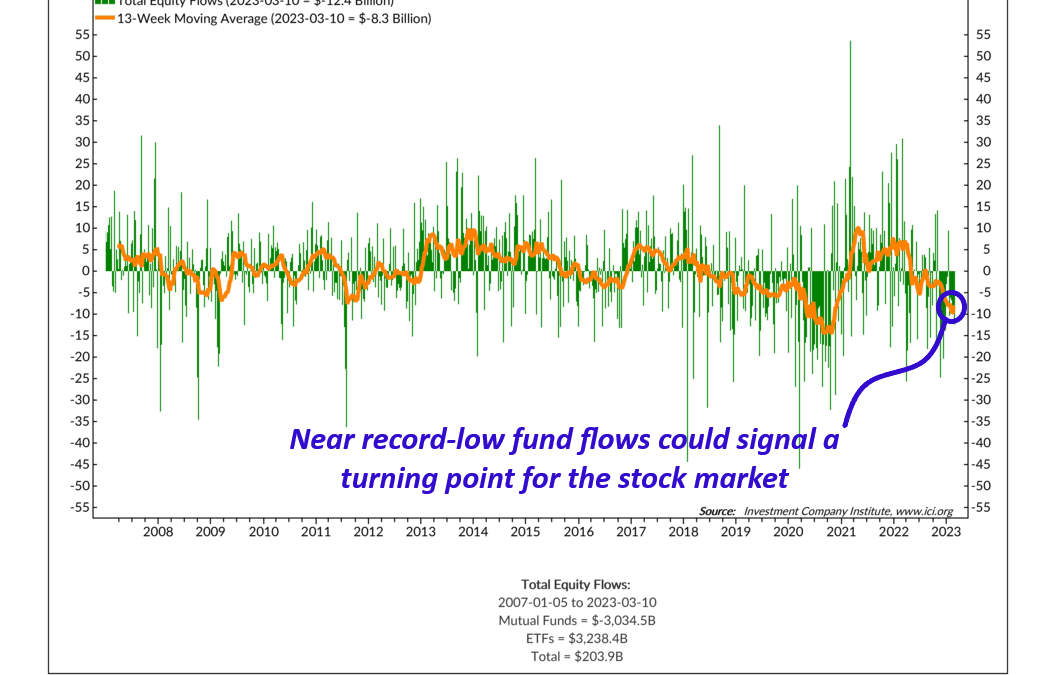Viewport: 1056px width, 675px height.
Task: Select the ETFs = $3,238.4B line
Action: (576, 638)
